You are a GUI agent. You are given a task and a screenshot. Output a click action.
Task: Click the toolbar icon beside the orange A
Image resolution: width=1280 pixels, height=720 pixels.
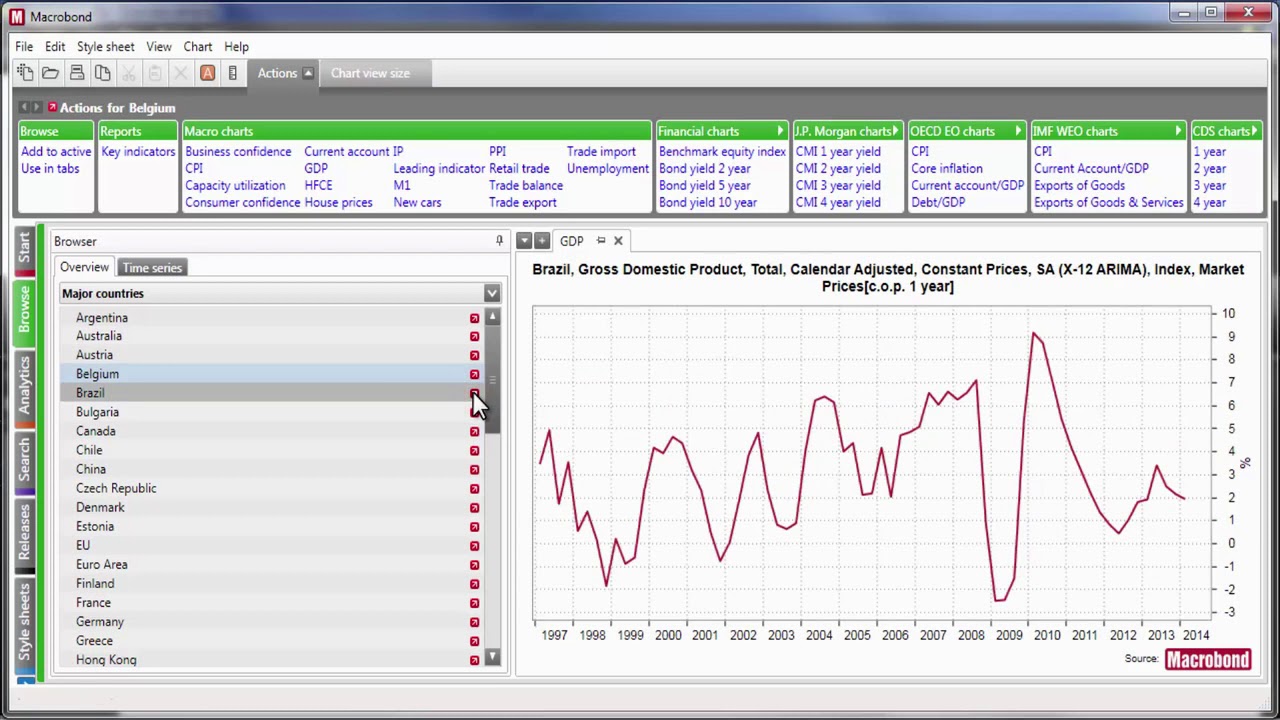tap(232, 73)
